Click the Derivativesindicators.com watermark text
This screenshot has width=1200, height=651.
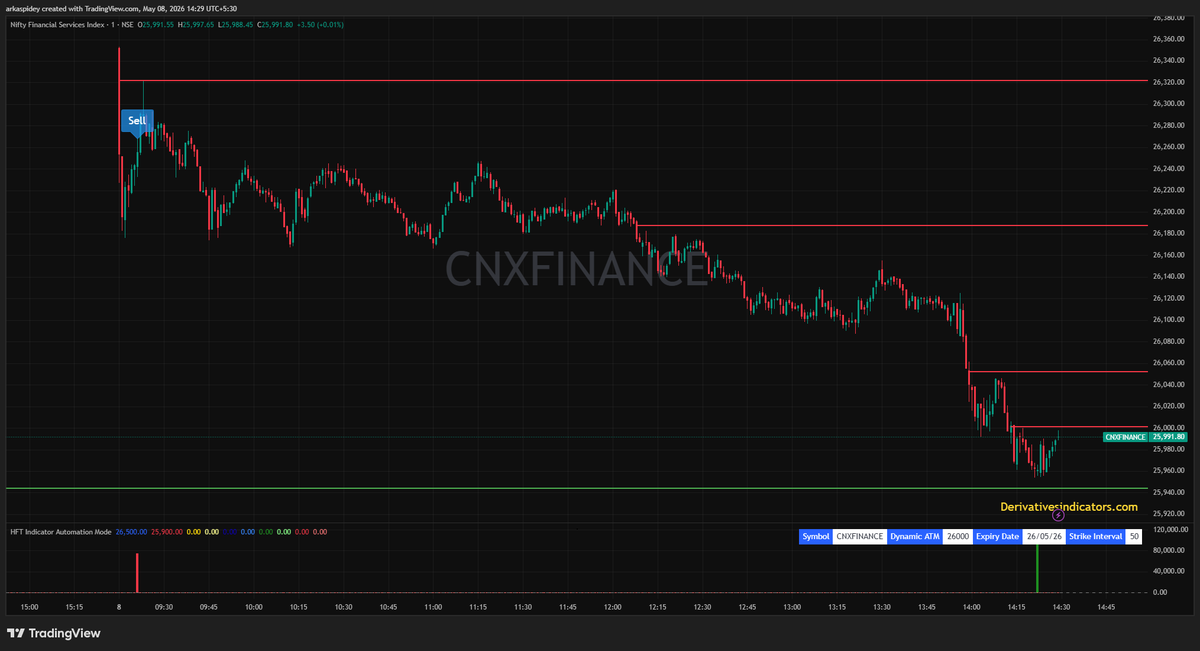point(1068,507)
